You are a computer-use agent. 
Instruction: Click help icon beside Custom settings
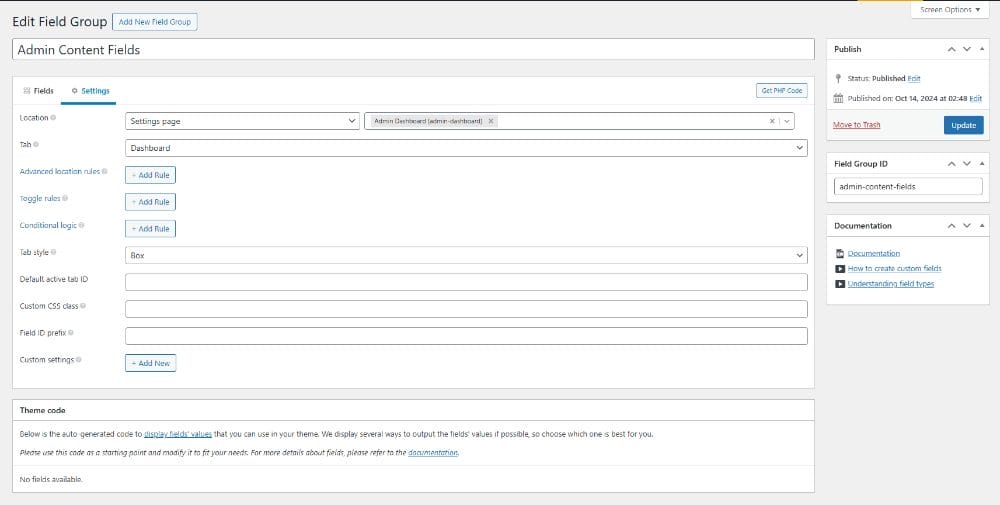[79, 360]
